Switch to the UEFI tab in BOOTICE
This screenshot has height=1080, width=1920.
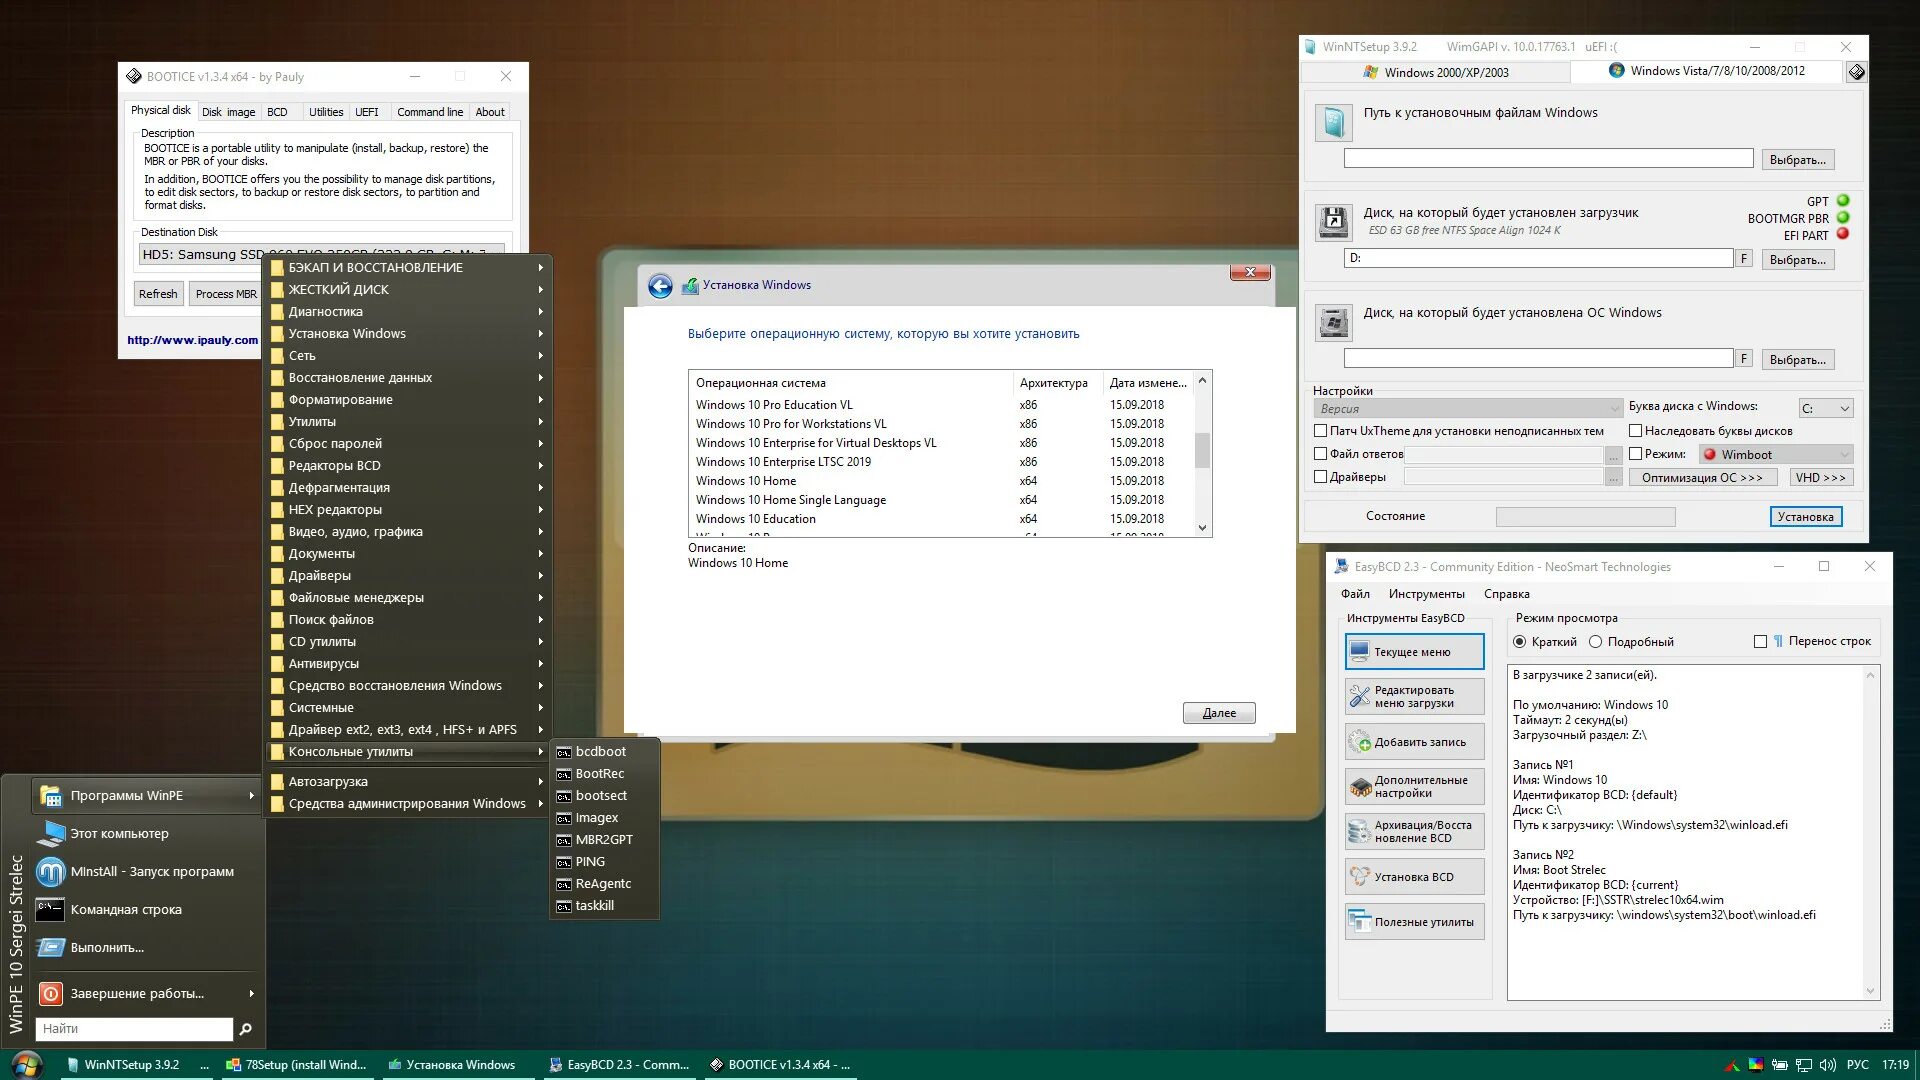pyautogui.click(x=367, y=112)
